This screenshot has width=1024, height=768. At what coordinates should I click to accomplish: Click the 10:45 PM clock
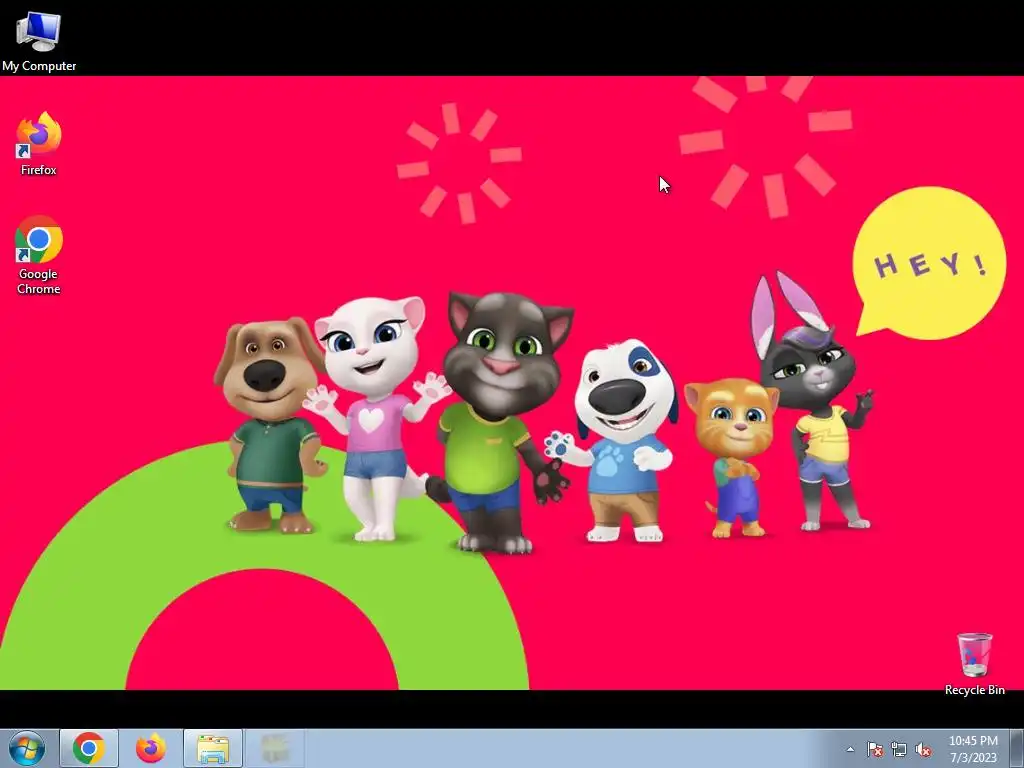973,749
